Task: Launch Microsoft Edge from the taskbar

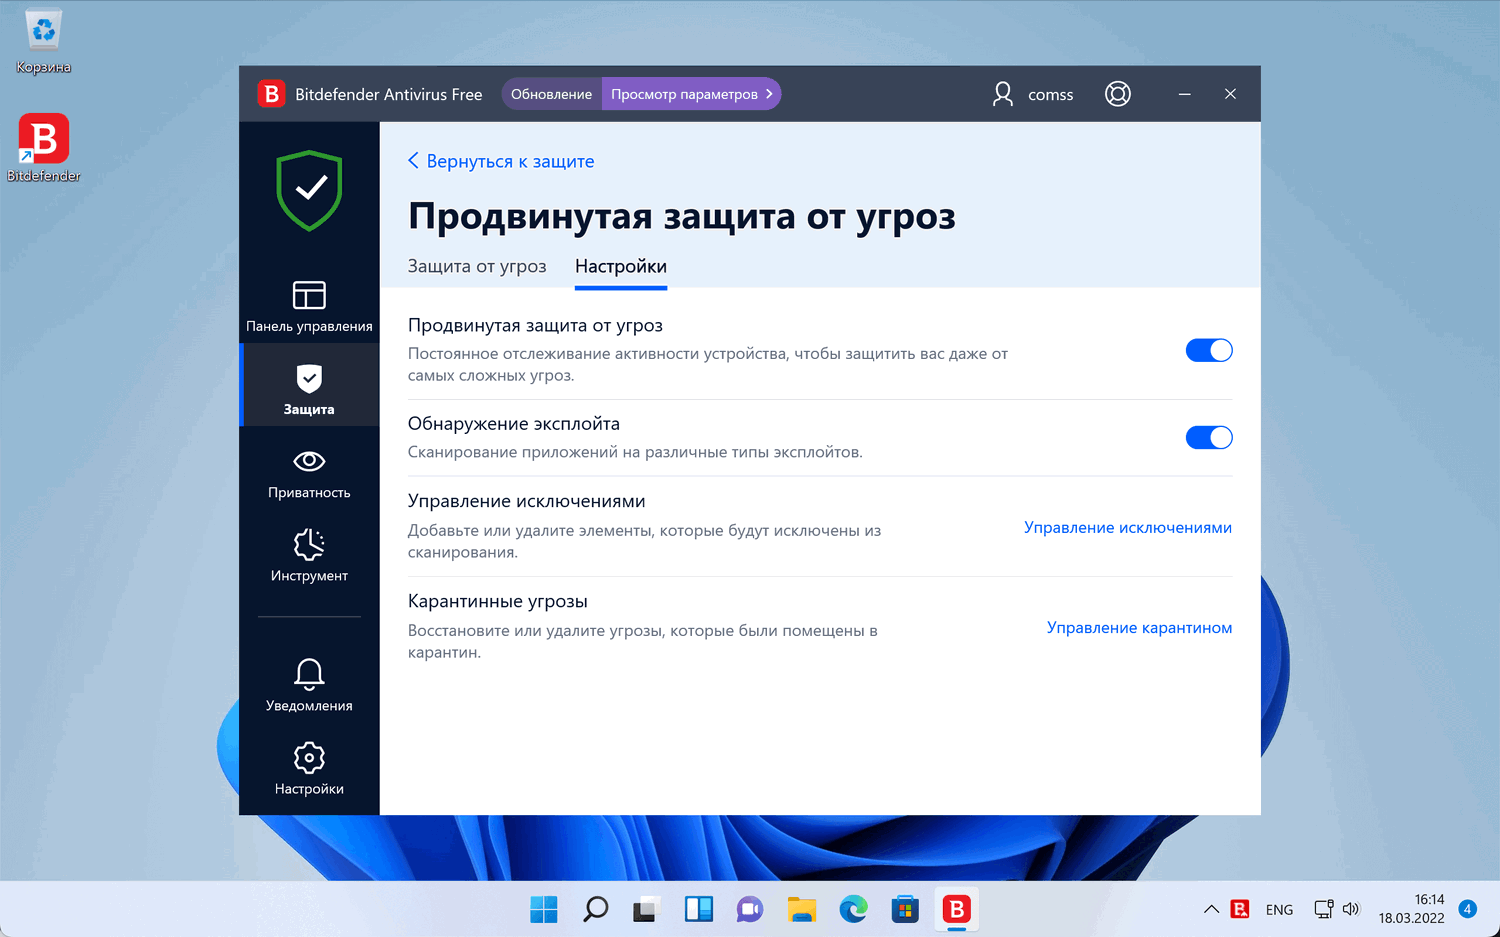Action: 853,909
